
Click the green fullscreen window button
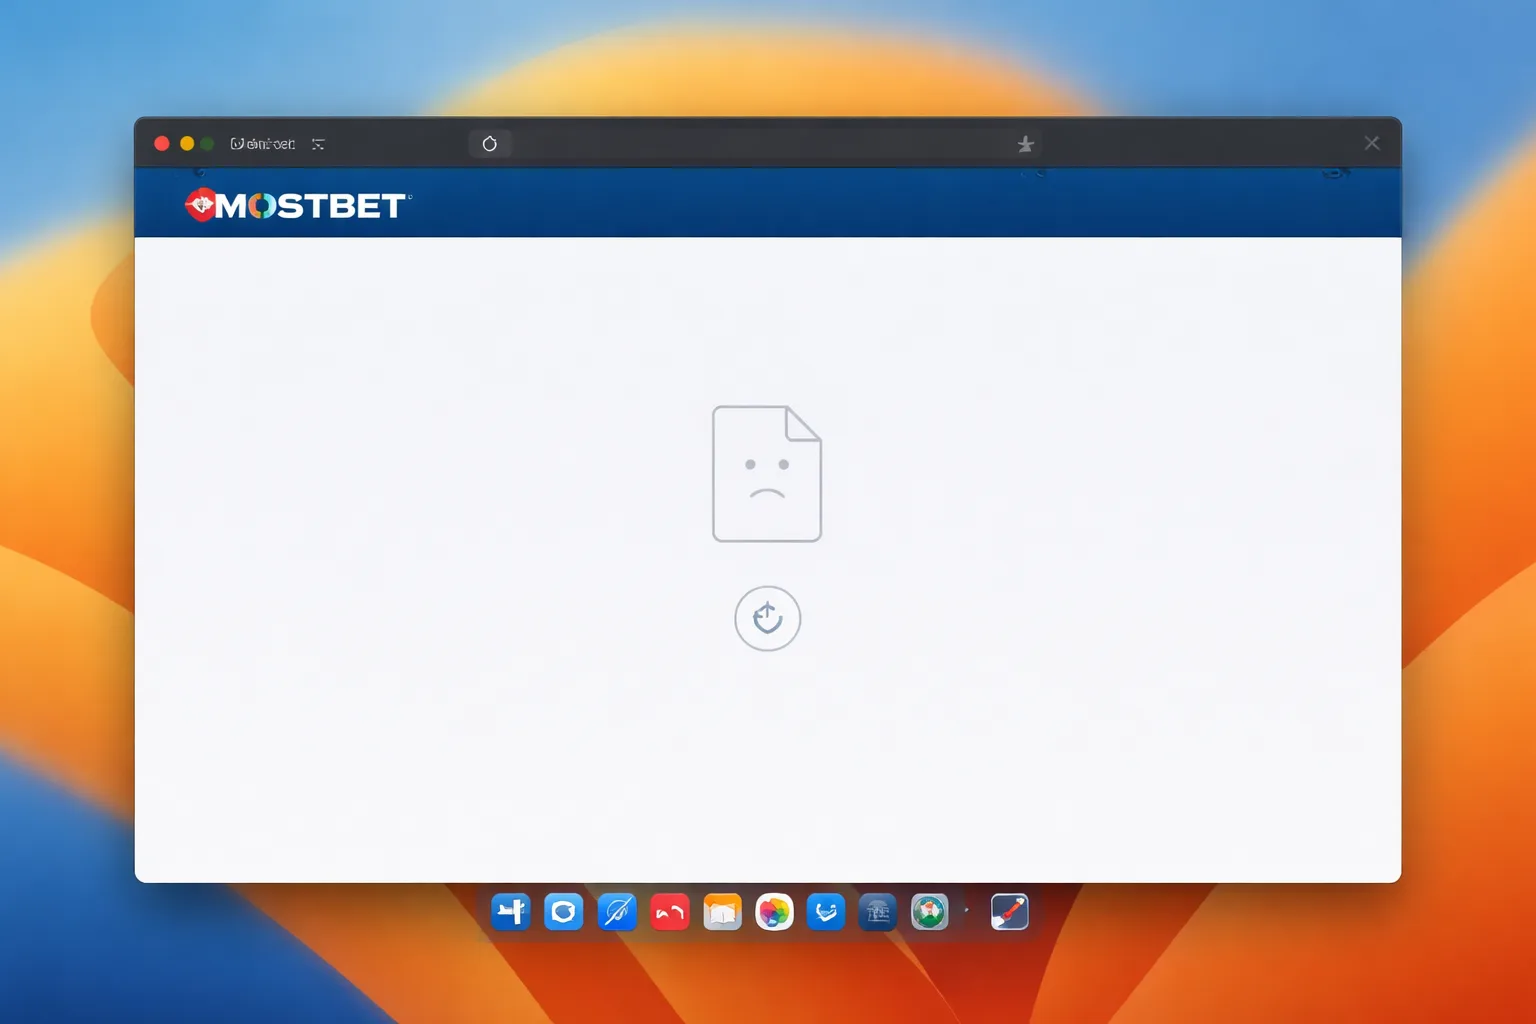pos(208,144)
